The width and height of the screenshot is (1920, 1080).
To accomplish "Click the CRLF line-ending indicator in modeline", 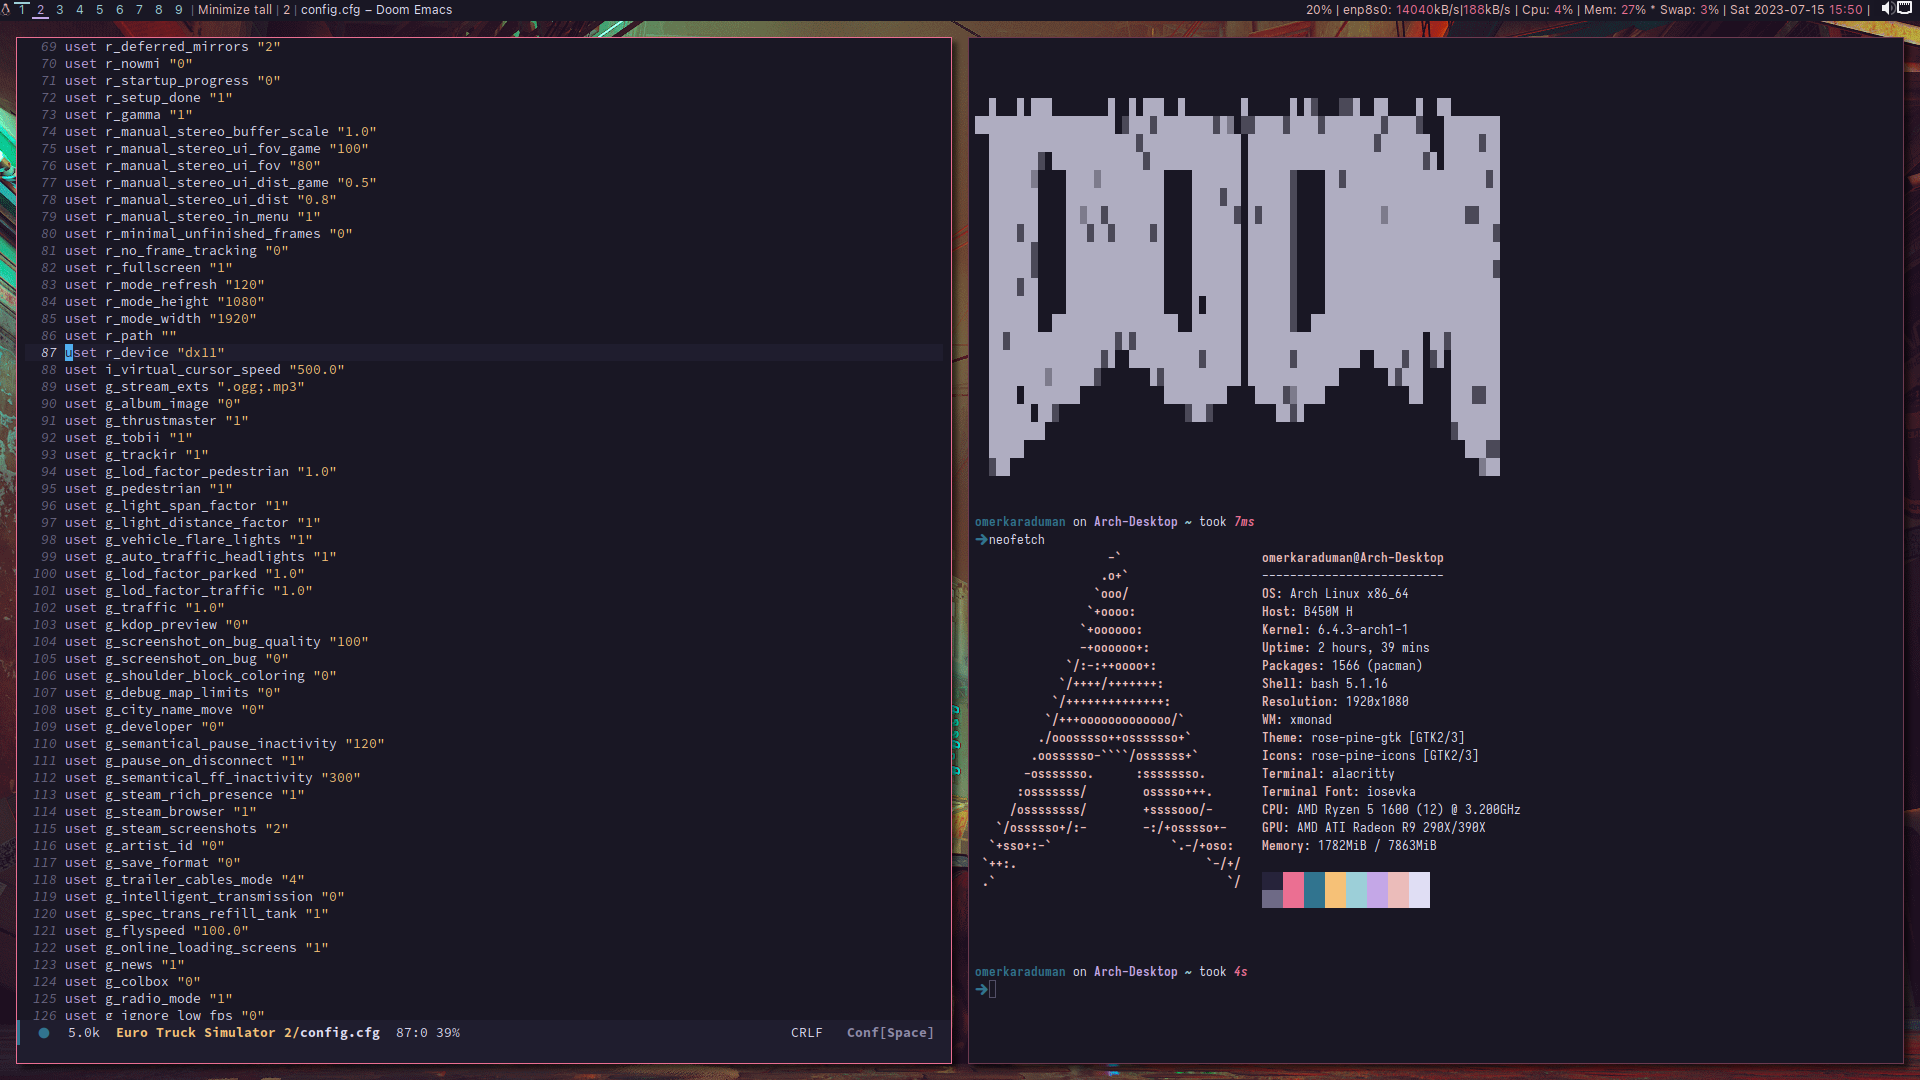I will click(x=806, y=1033).
